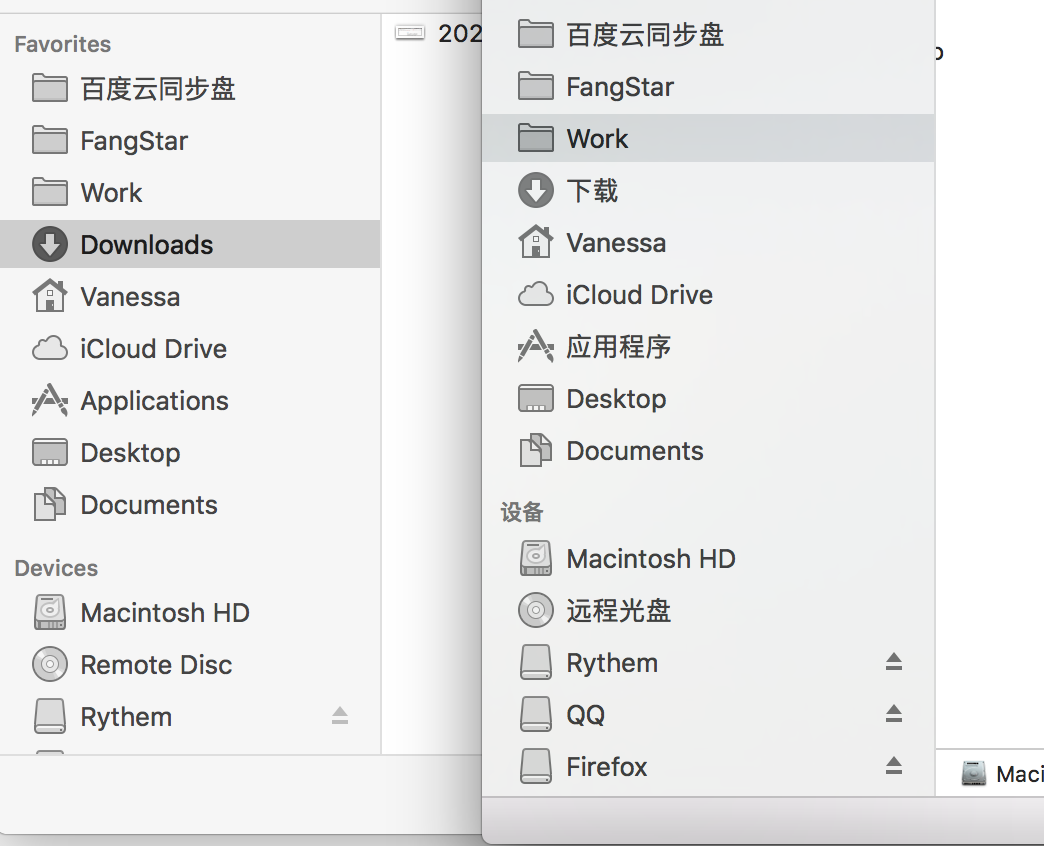Open the 下载 folder in the dialog sidebar
1044x846 pixels.
coord(590,190)
